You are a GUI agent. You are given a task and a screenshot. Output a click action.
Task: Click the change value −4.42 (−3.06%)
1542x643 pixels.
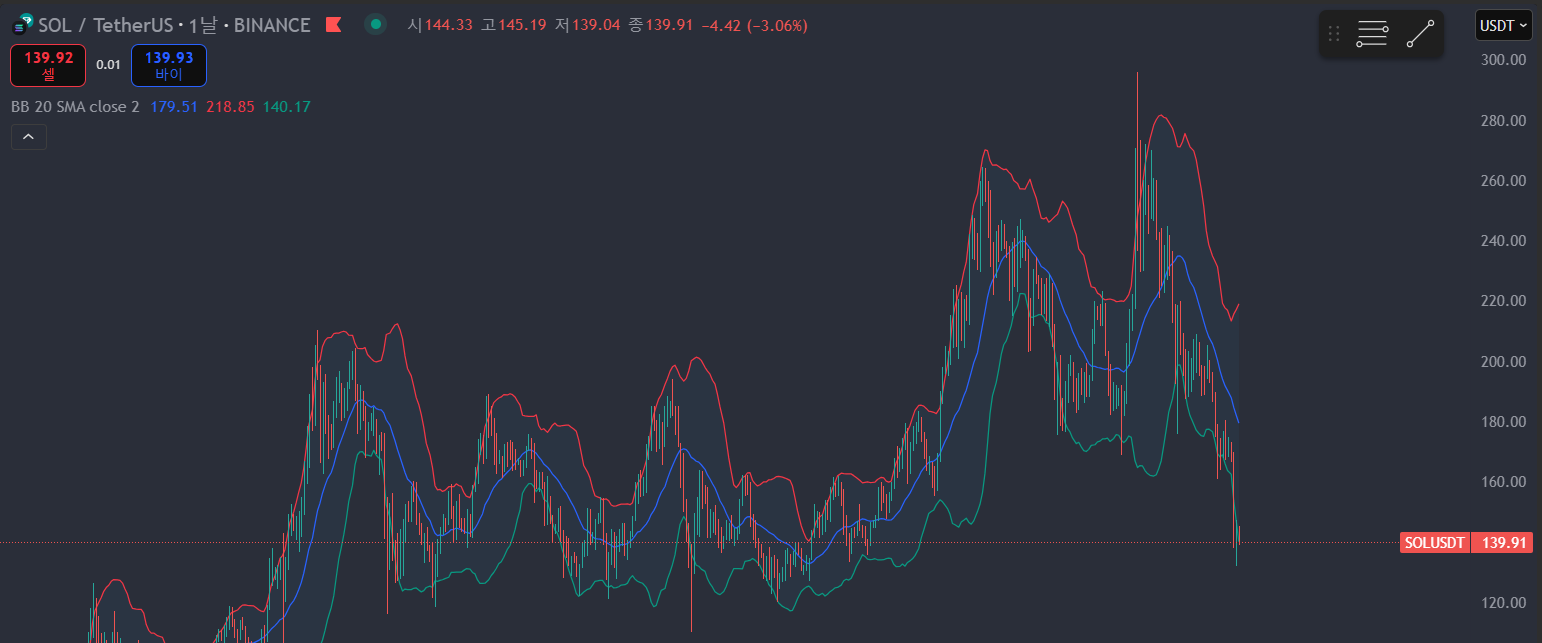click(754, 25)
